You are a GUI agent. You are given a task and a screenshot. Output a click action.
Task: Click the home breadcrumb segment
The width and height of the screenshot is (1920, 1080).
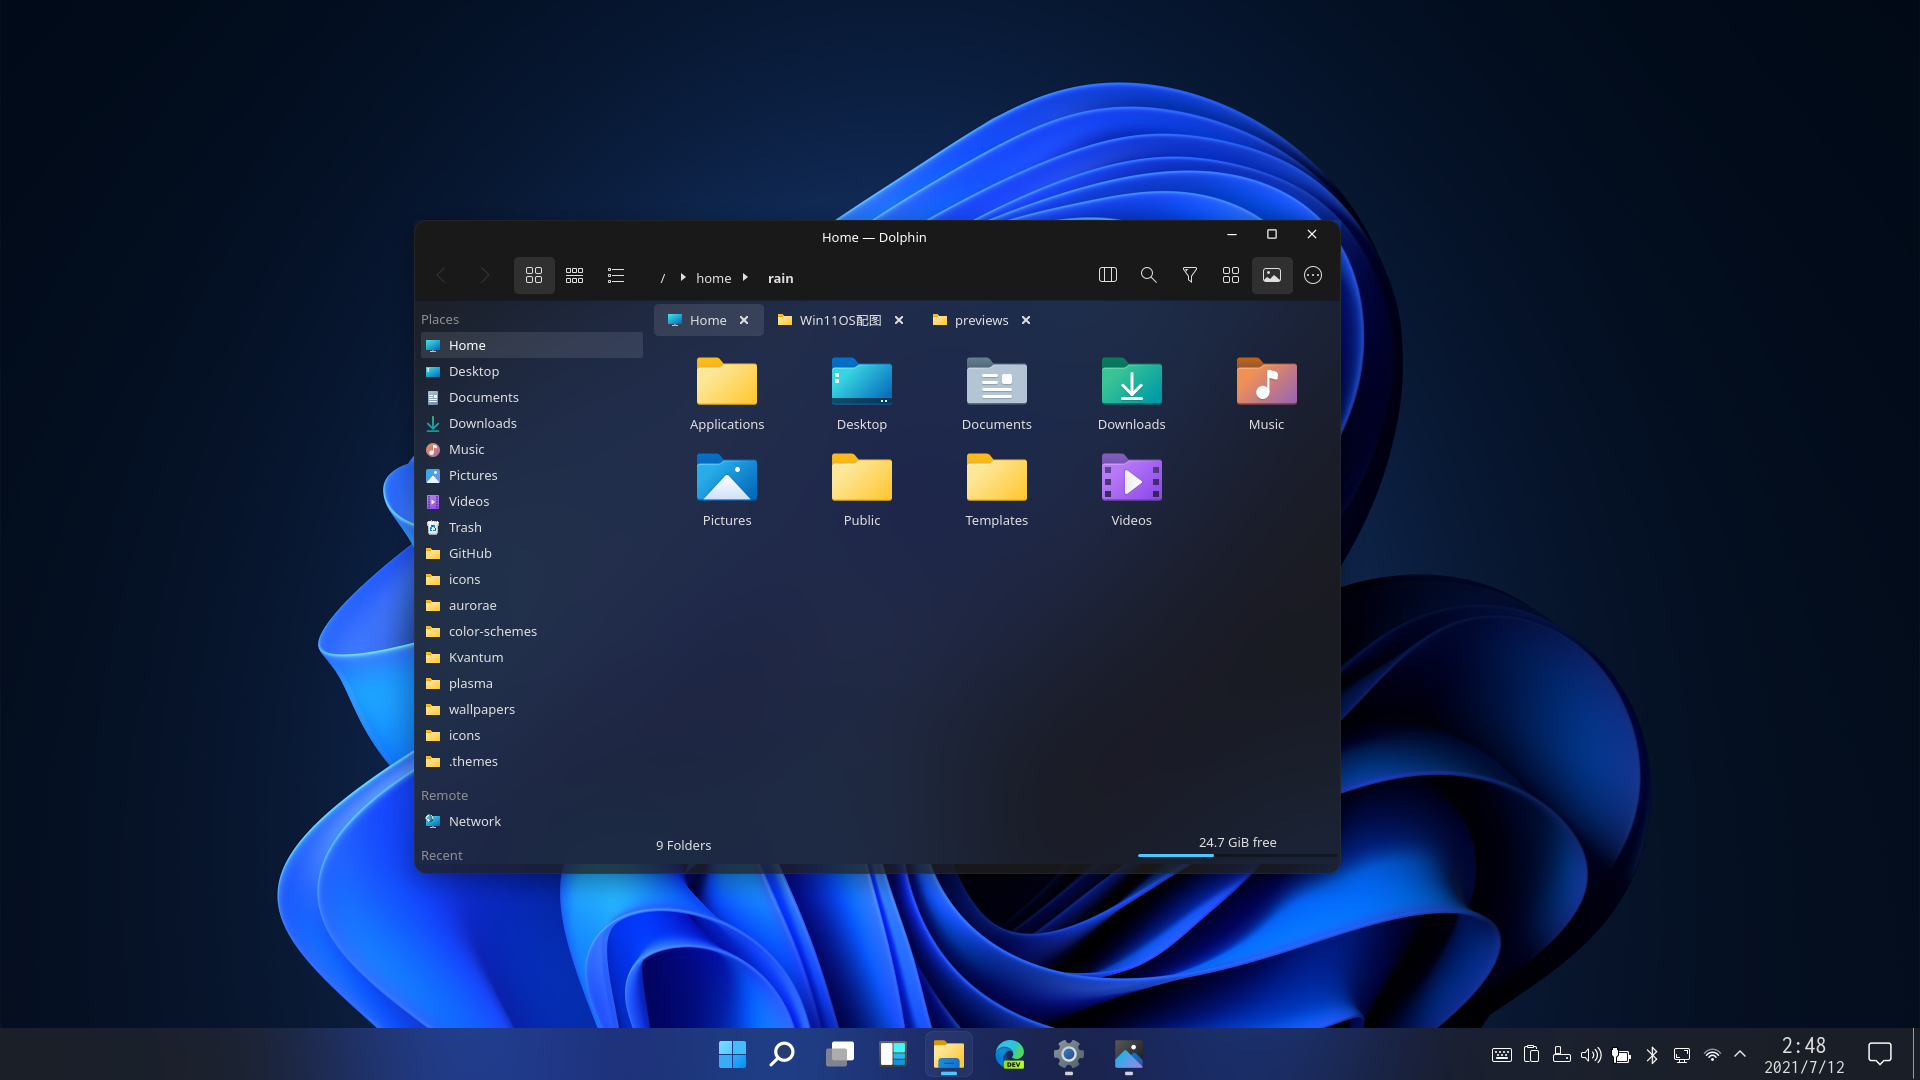pyautogui.click(x=714, y=278)
